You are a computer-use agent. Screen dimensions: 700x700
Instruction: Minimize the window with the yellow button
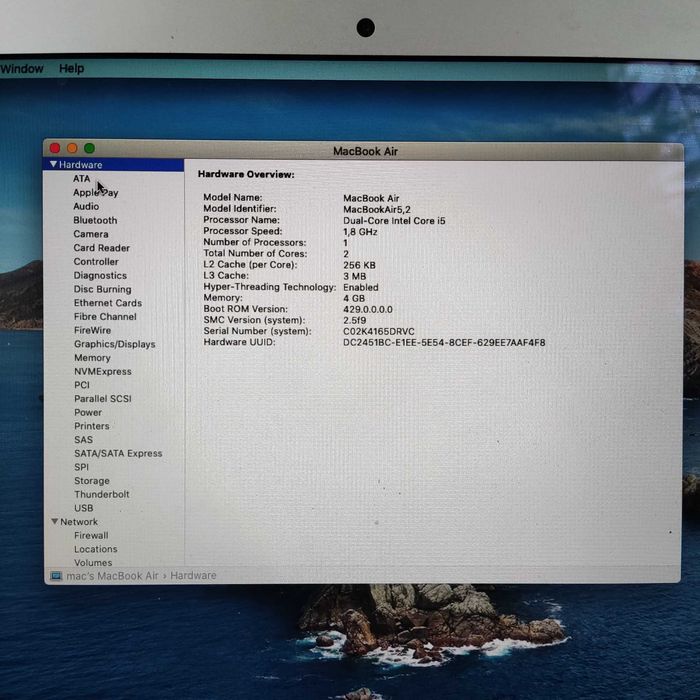(72, 148)
